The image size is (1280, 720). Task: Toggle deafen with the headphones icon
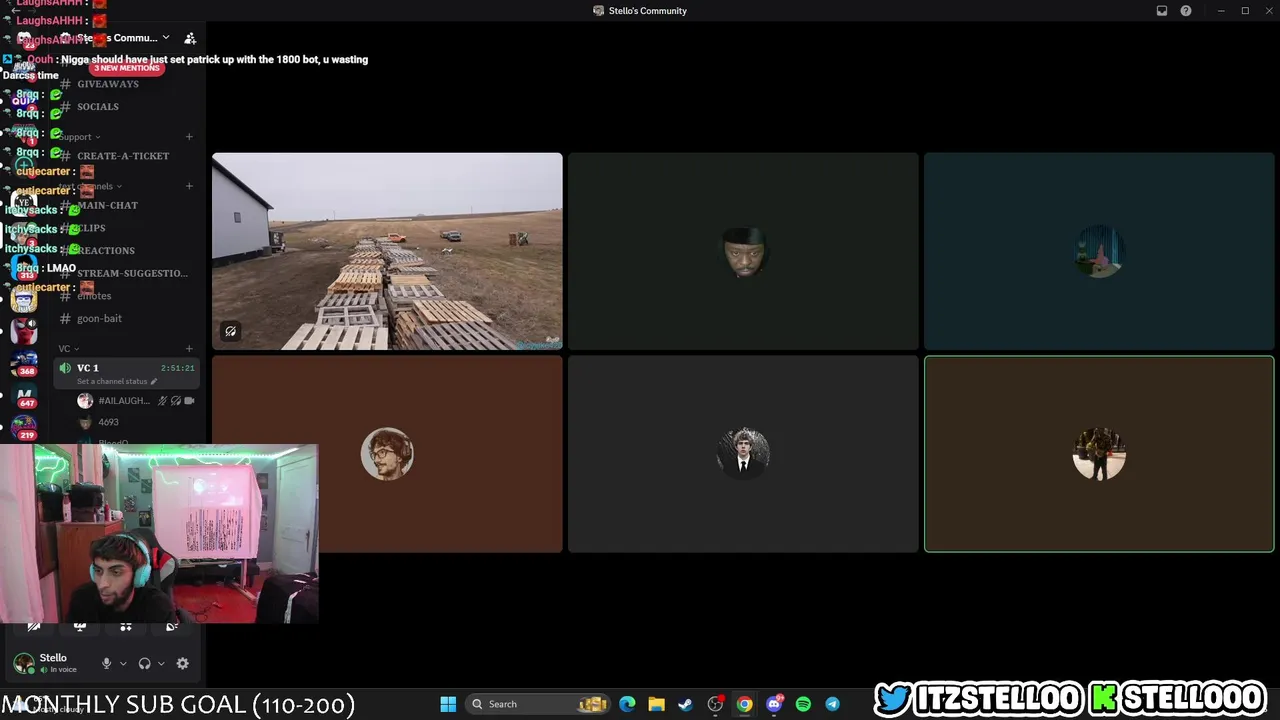[x=144, y=663]
